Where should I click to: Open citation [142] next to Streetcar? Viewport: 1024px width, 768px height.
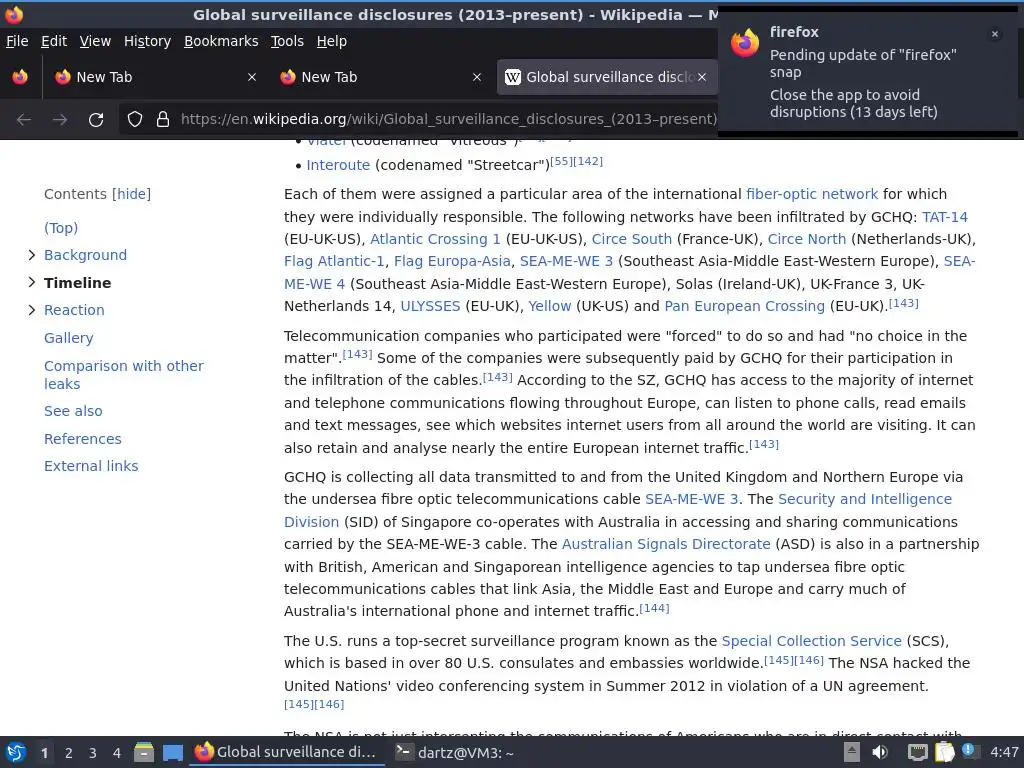pyautogui.click(x=588, y=161)
